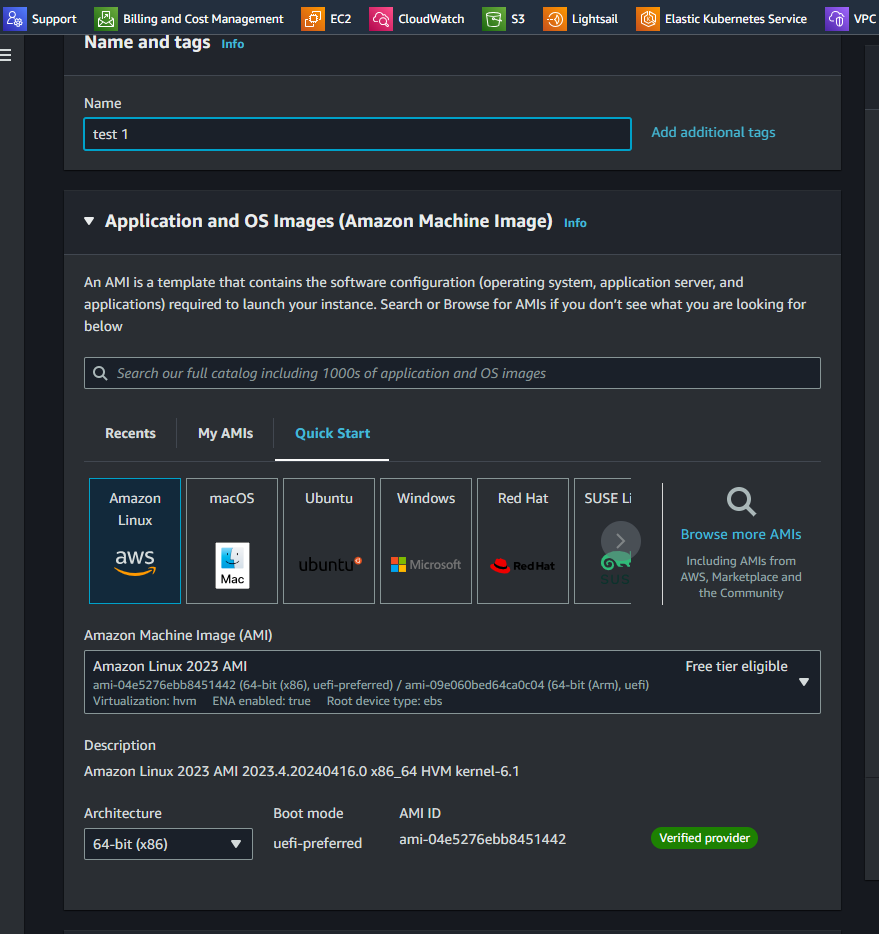Select the Windows AMI tile
The image size is (879, 934).
pos(426,541)
